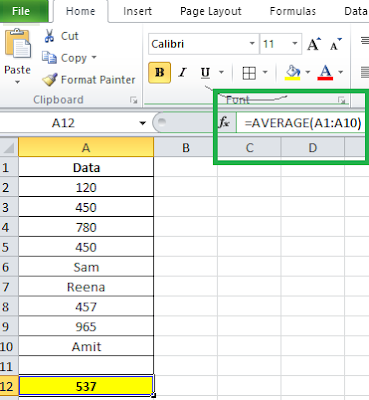Click the cell containing 965

[x=86, y=326]
